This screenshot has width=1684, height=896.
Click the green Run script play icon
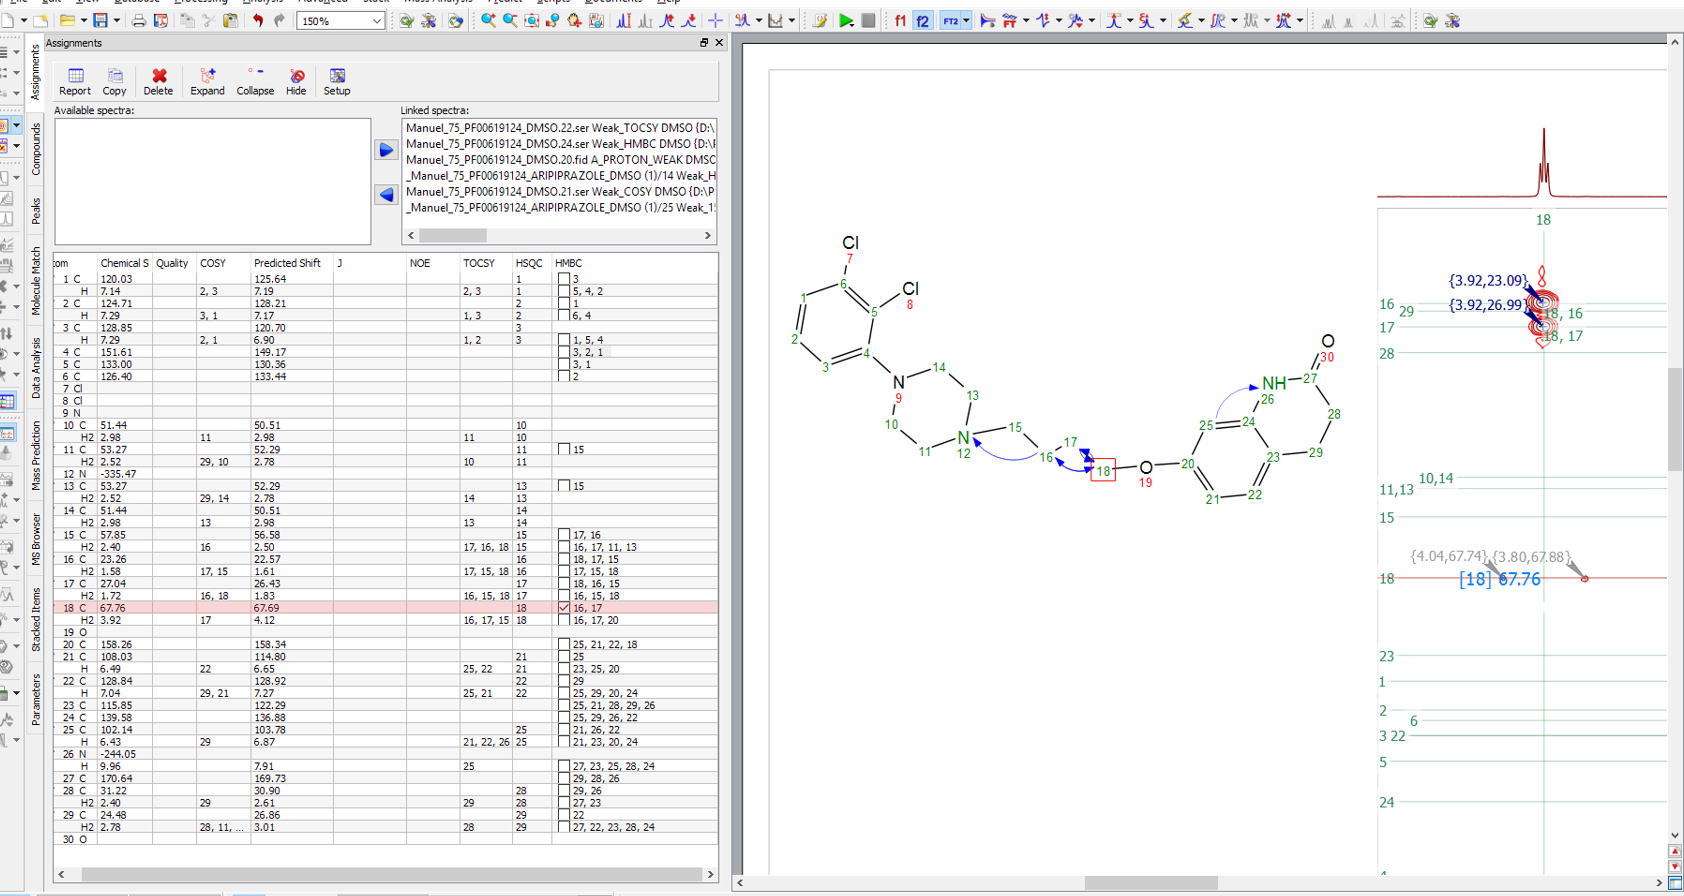(x=846, y=20)
